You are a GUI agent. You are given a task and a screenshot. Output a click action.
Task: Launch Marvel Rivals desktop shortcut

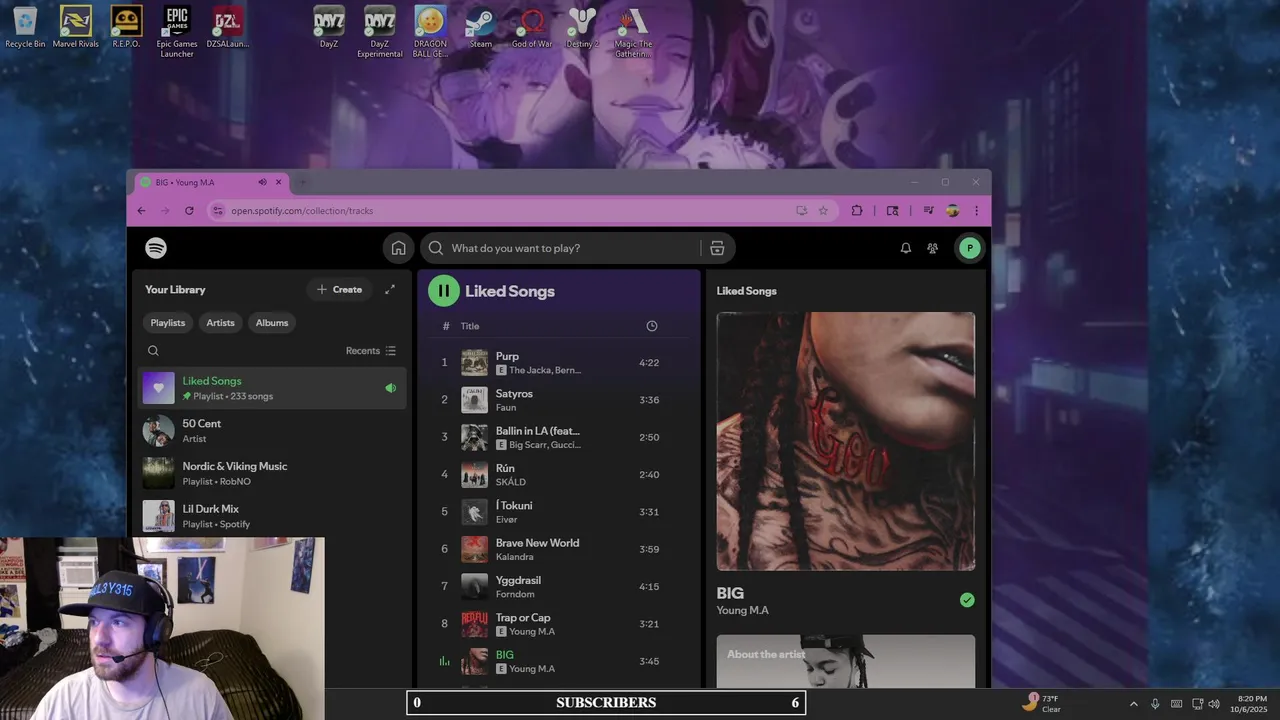(76, 26)
